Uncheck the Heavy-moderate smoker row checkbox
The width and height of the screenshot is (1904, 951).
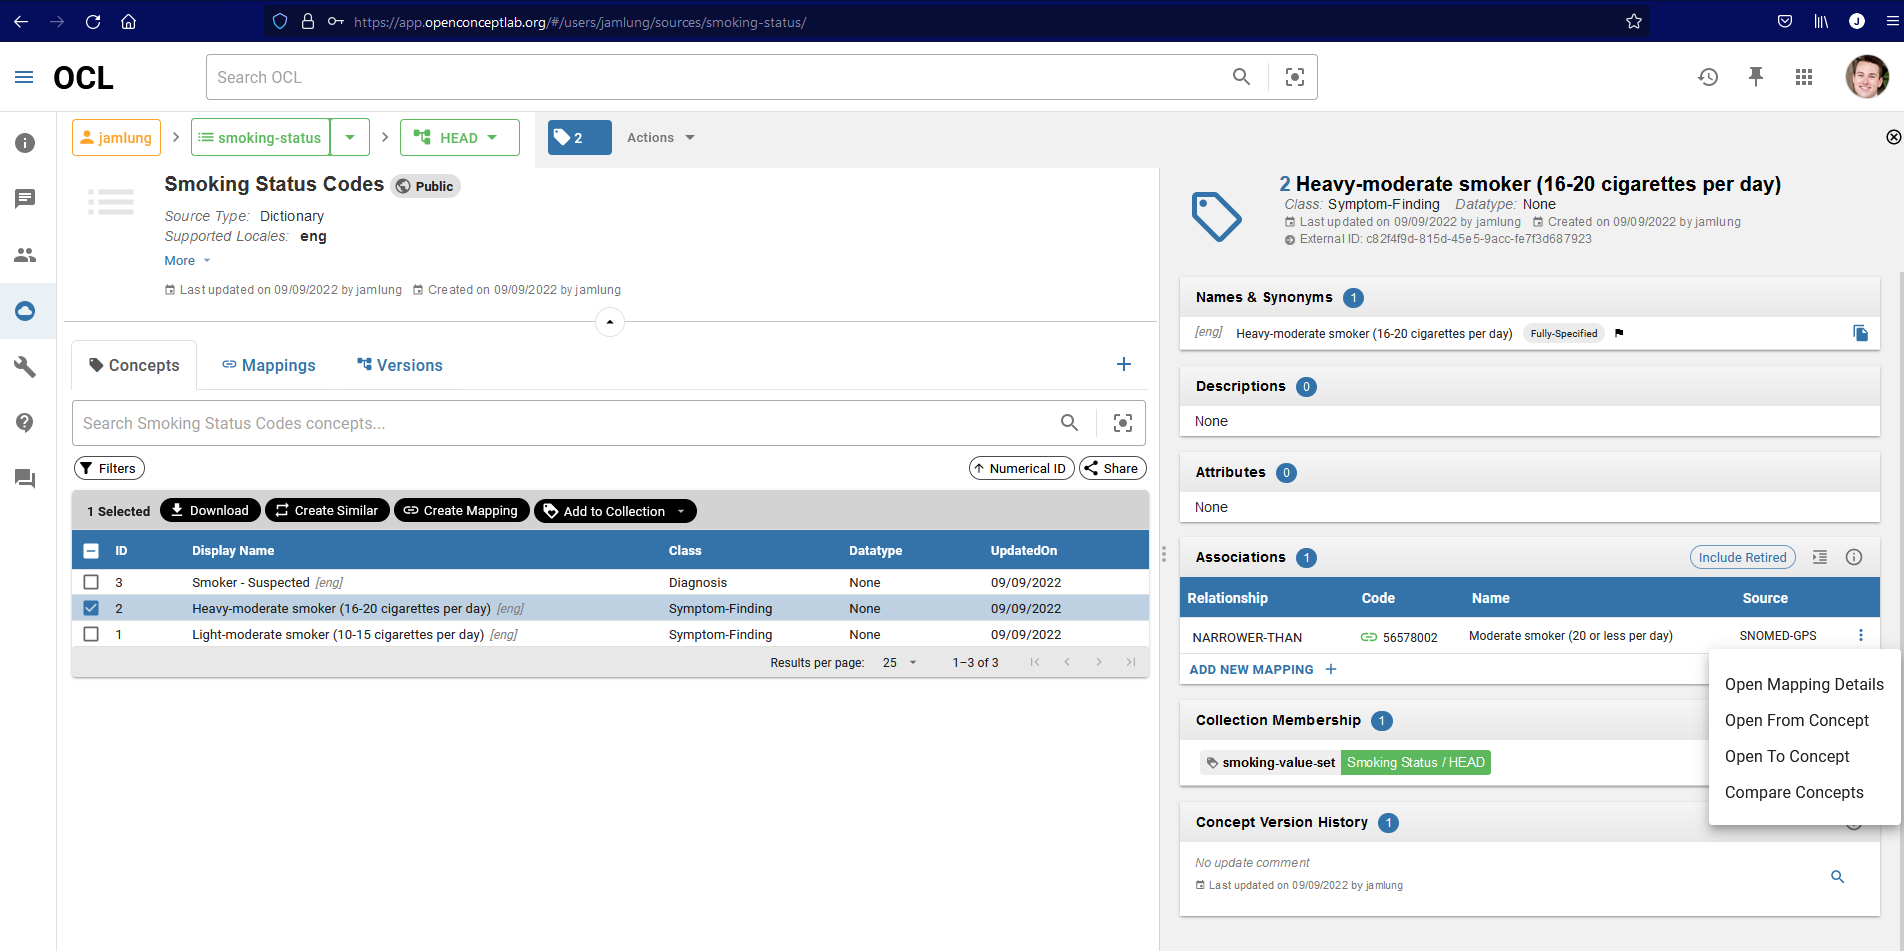[x=91, y=608]
